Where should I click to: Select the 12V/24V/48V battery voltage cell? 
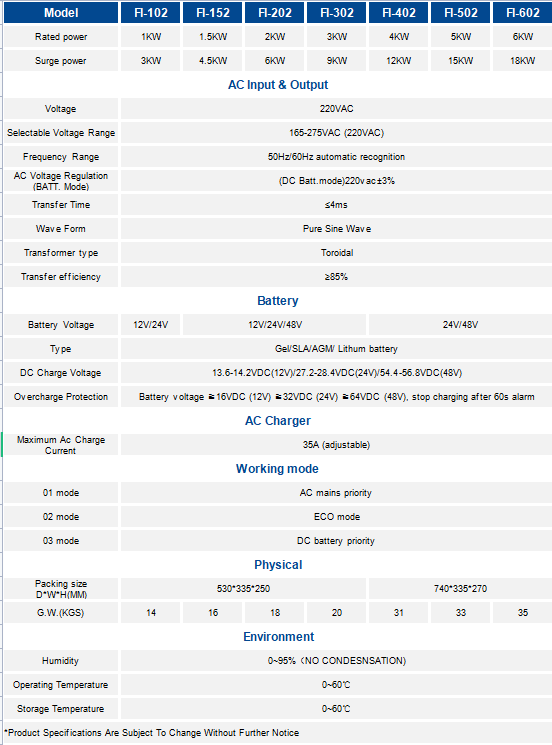275,325
